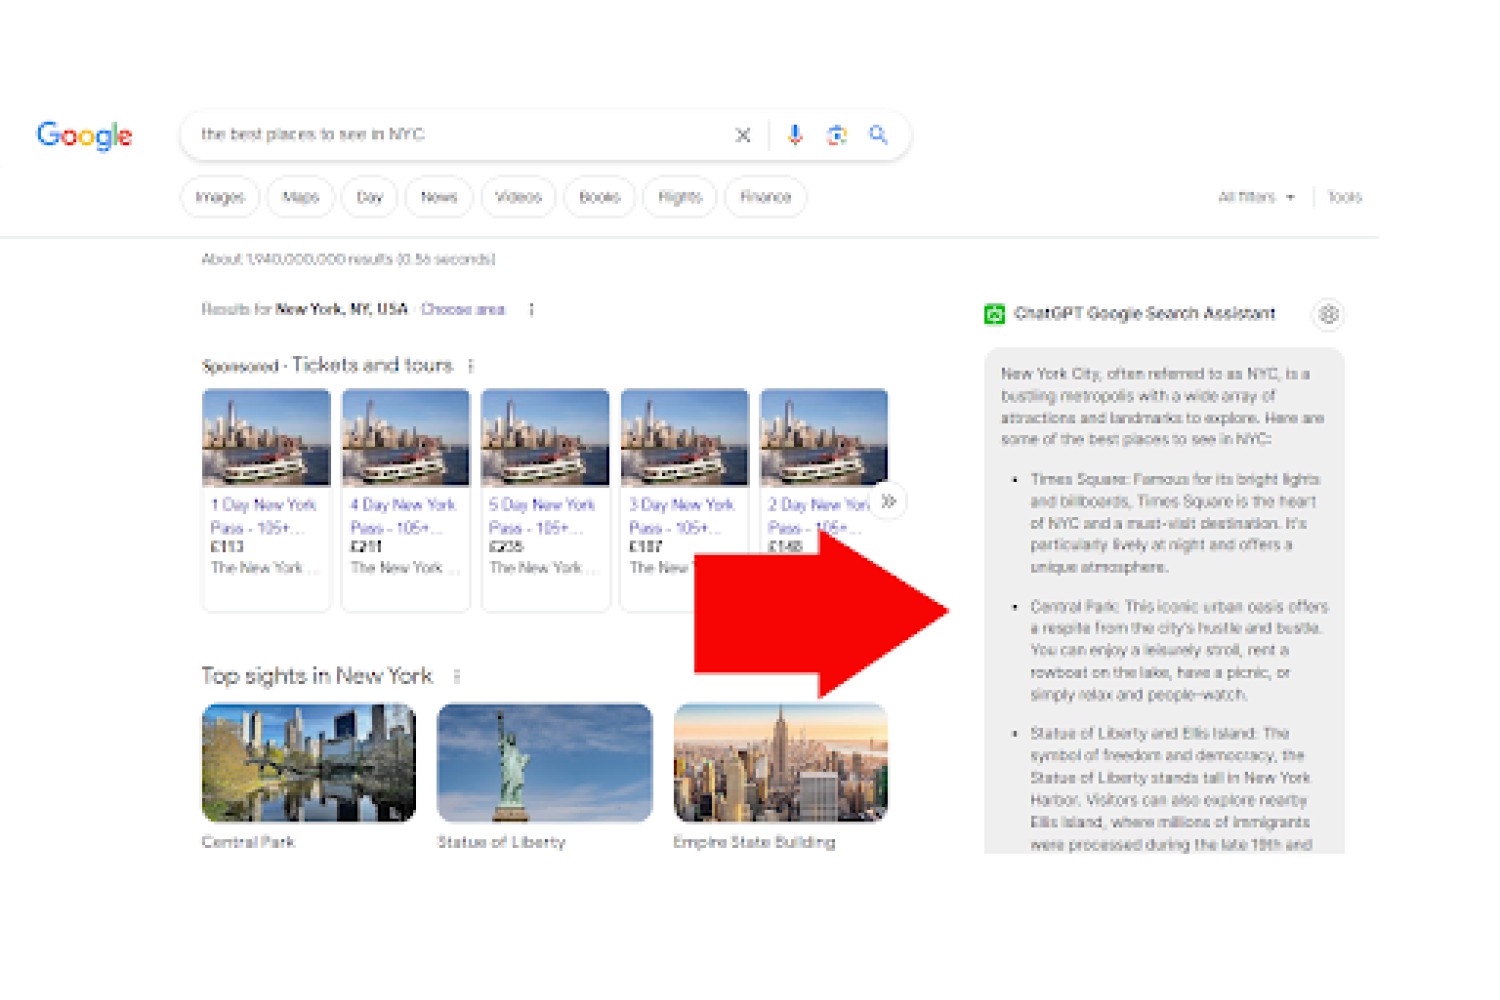The height and width of the screenshot is (1000, 1500).
Task: Open the 4 Day New York Pass image
Action: [406, 438]
